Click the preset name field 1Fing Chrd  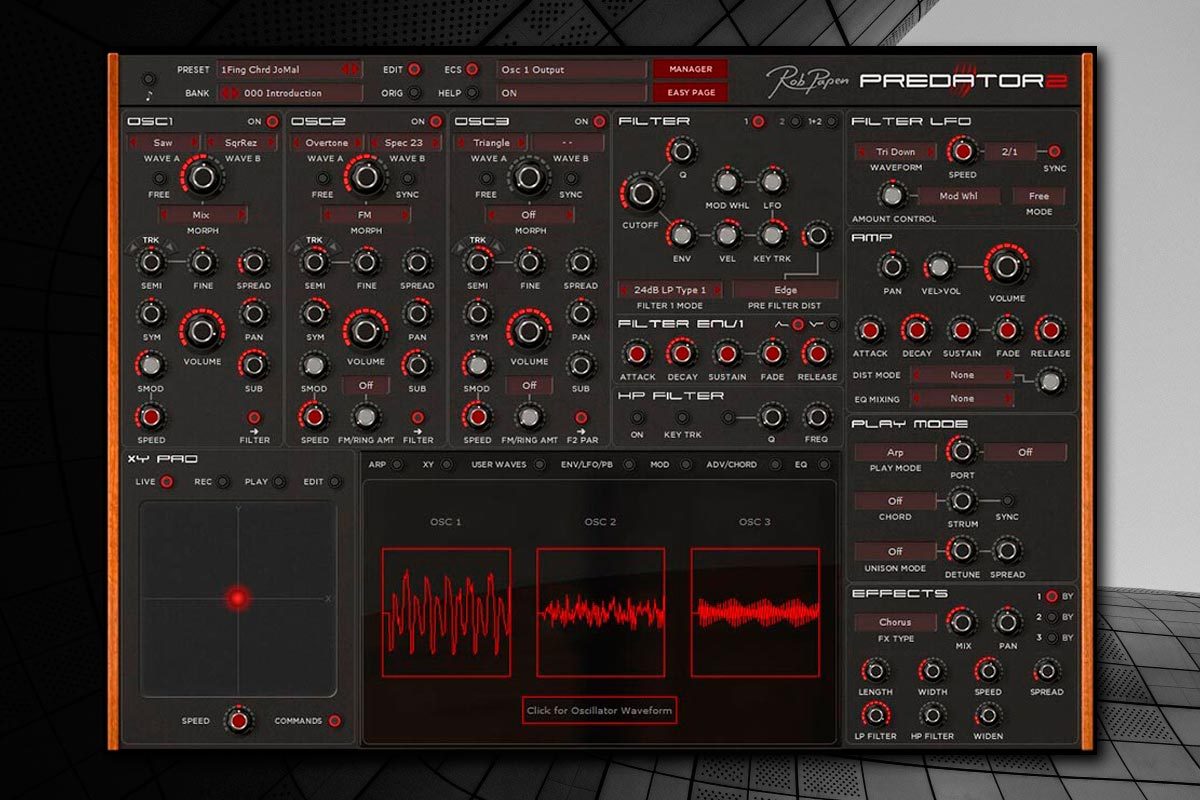[289, 70]
